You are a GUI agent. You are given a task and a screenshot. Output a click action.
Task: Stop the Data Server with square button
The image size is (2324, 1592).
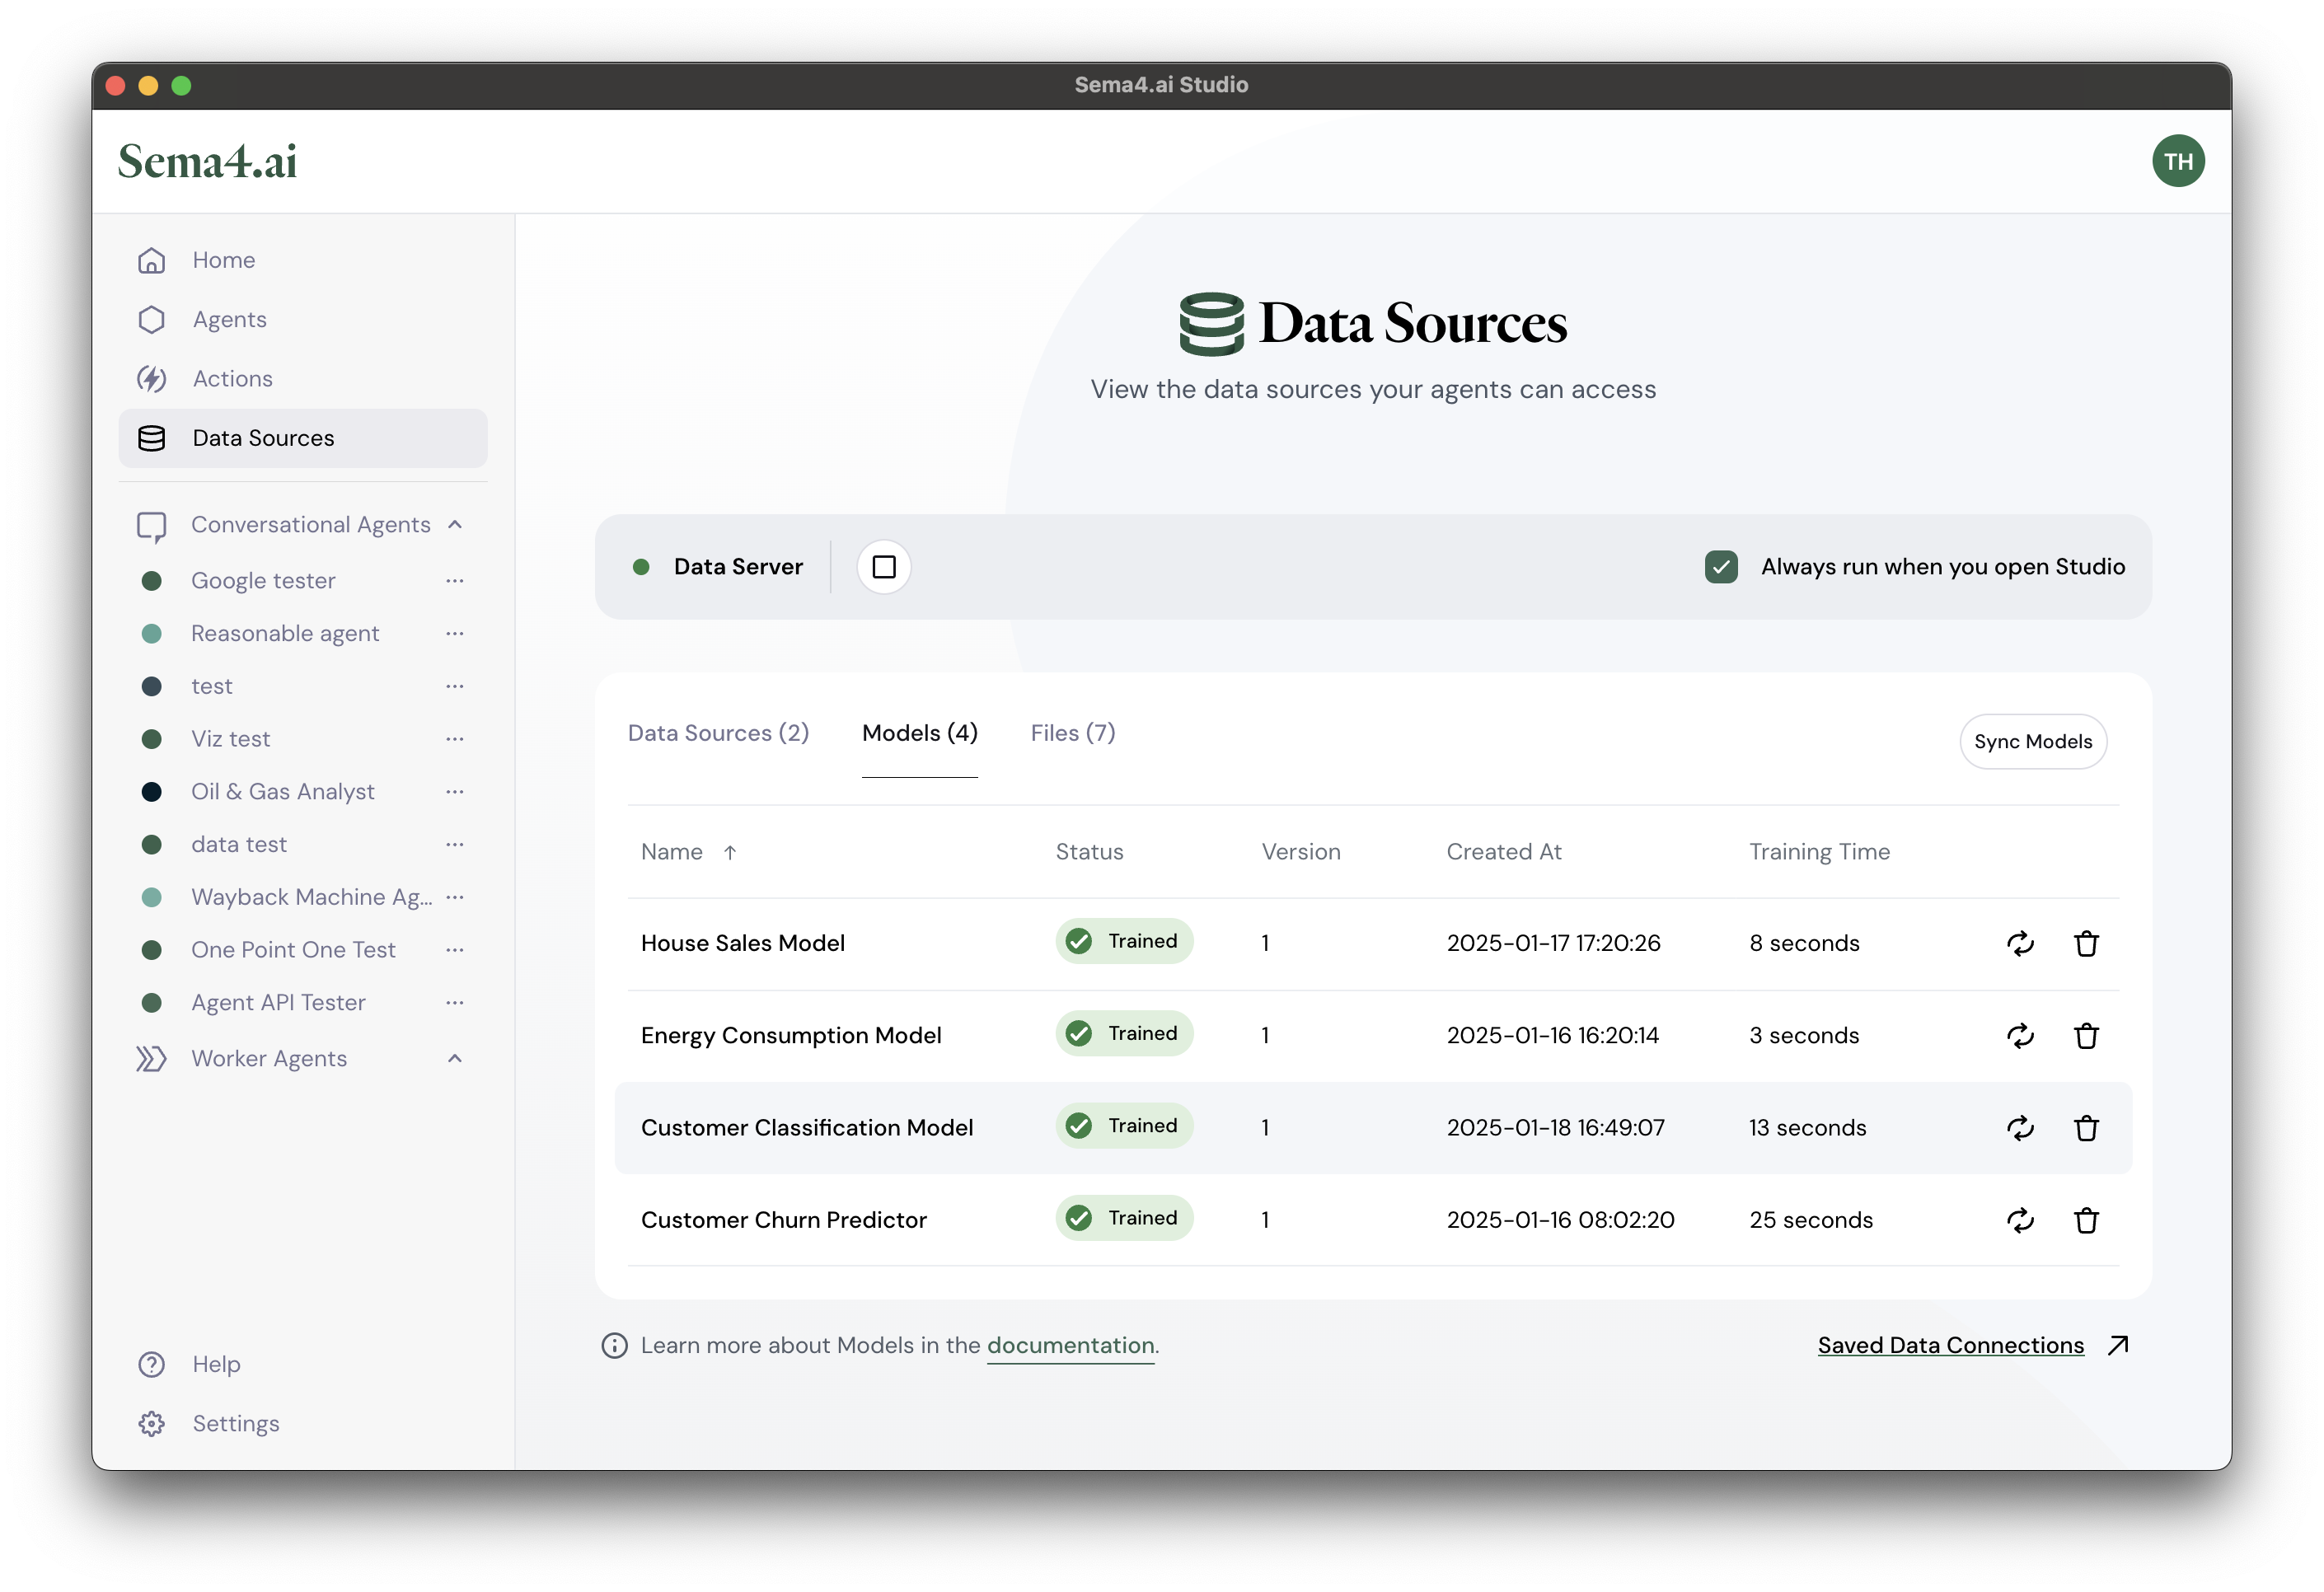884,567
